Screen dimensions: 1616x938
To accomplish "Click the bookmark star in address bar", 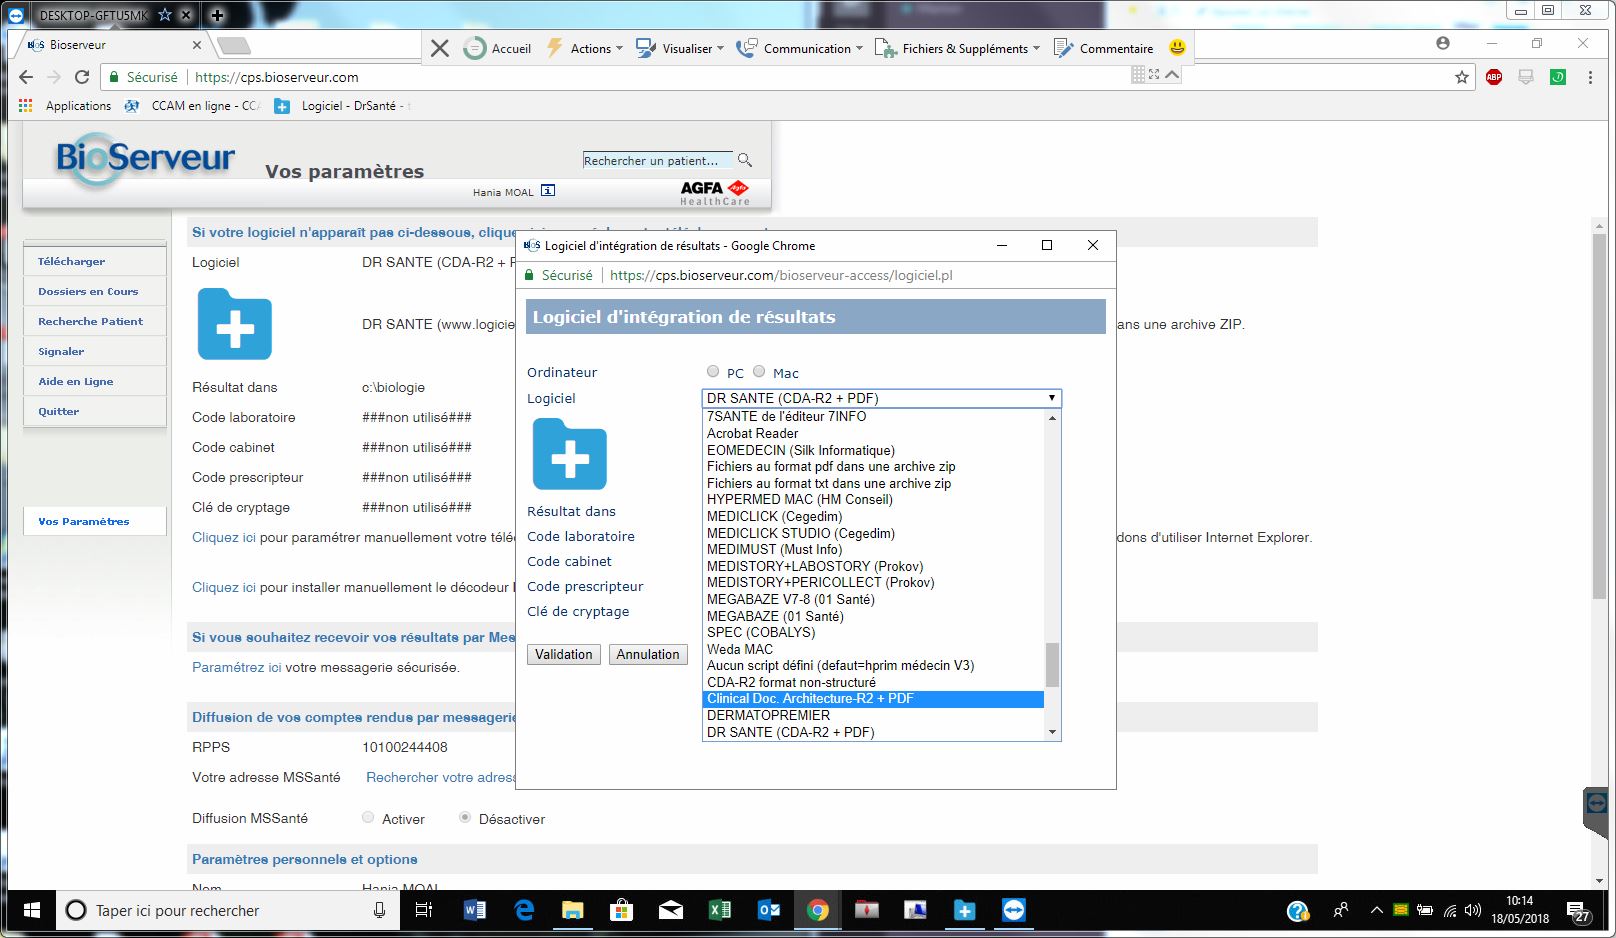I will (1461, 77).
